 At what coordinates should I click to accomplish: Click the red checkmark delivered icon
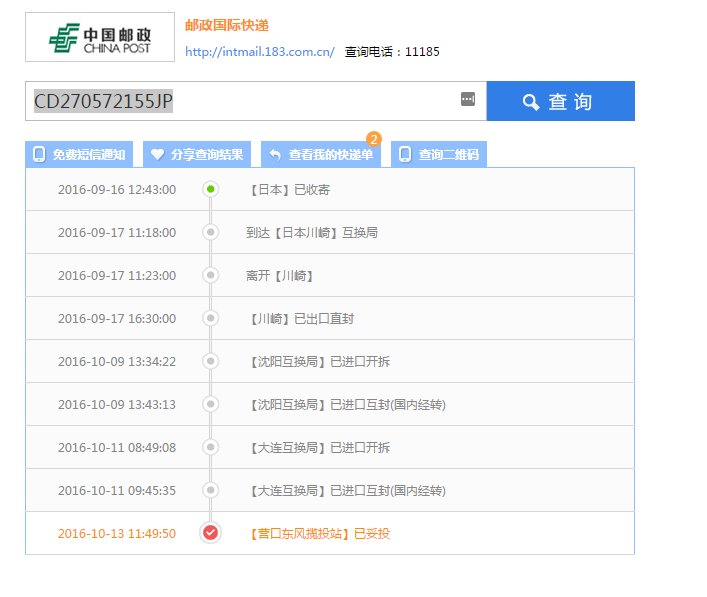[x=211, y=533]
